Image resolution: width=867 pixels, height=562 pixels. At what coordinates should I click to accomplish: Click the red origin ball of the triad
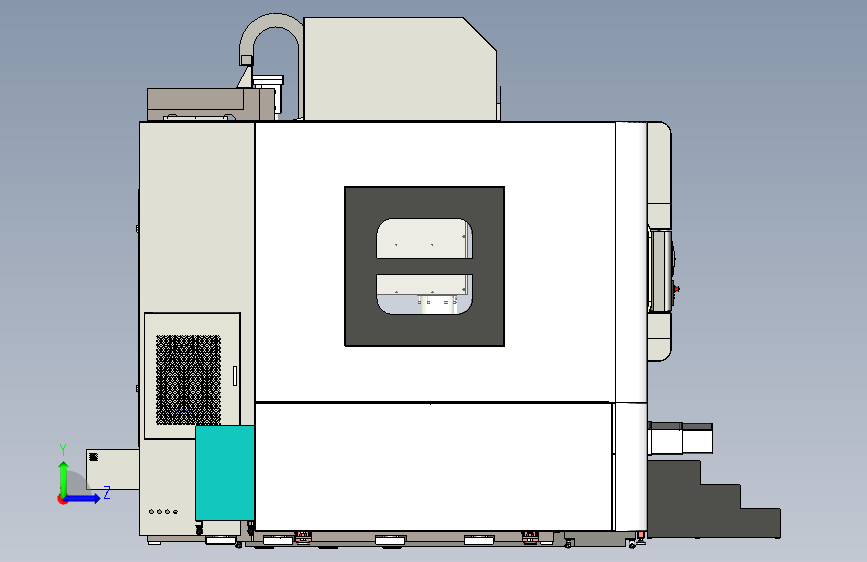[62, 499]
